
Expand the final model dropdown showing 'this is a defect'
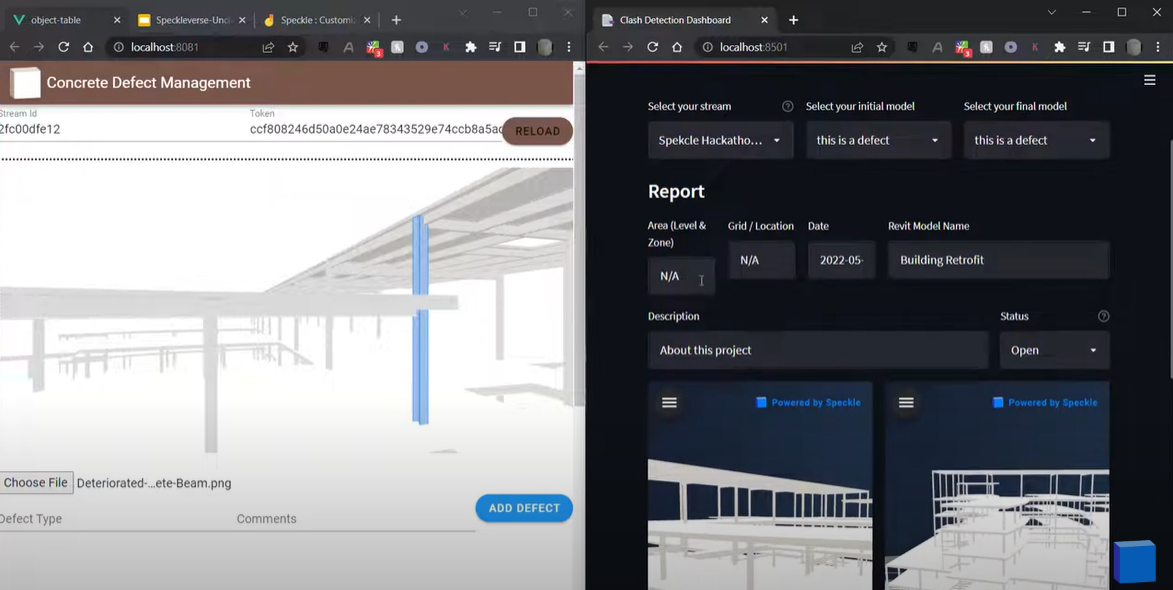click(1036, 140)
